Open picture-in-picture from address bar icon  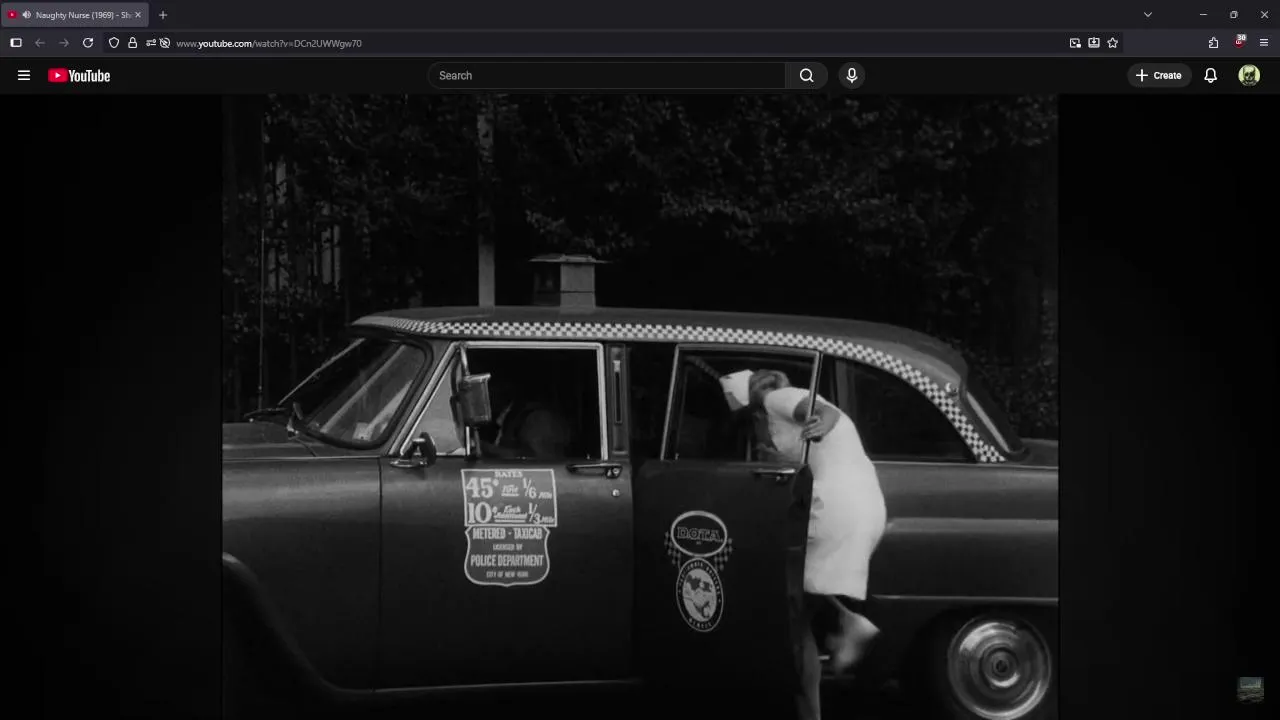pyautogui.click(x=1075, y=43)
